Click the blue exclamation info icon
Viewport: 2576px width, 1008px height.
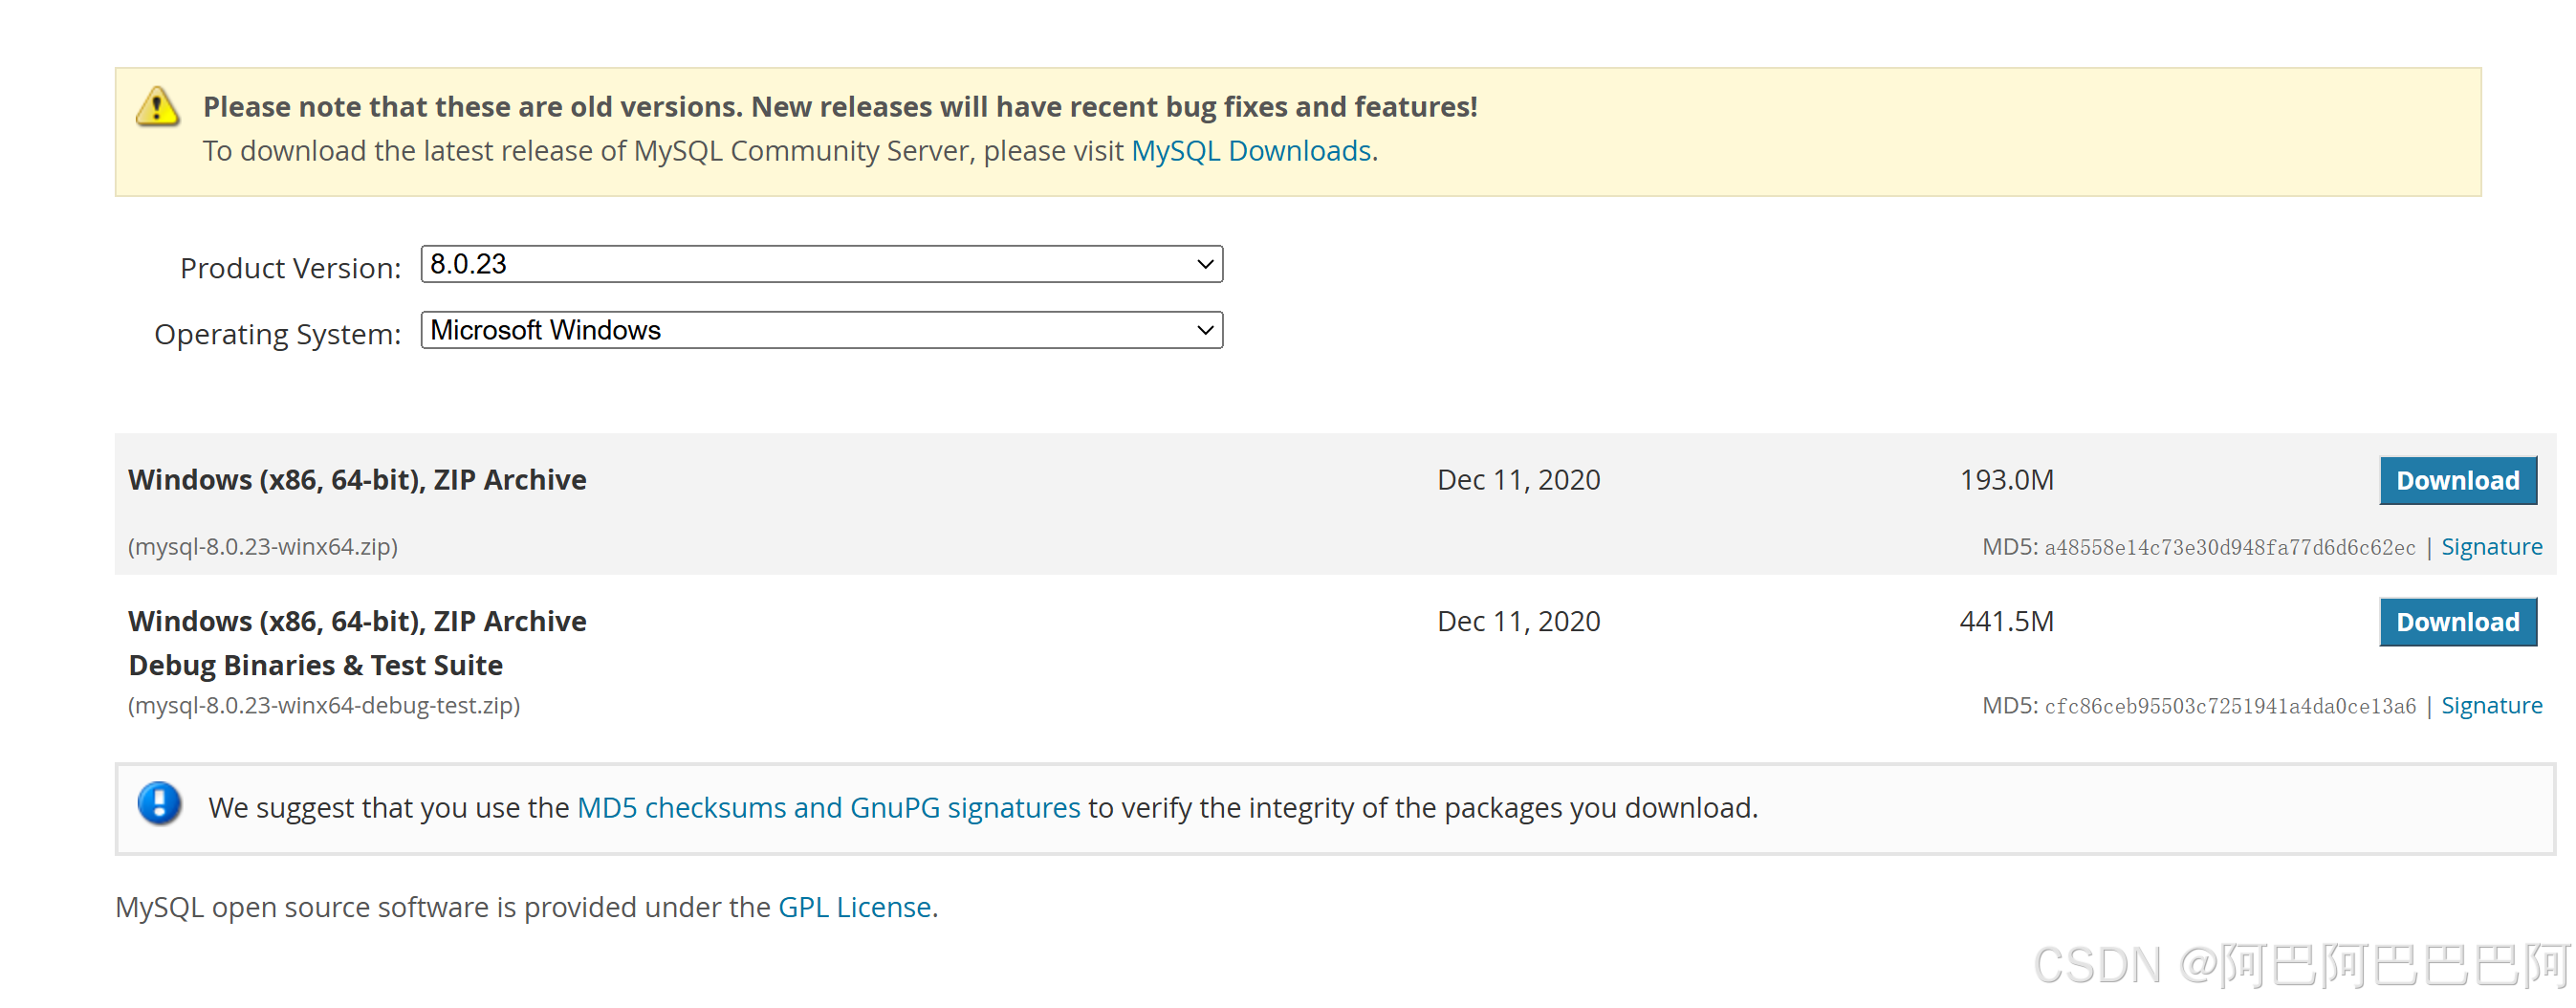[x=160, y=806]
